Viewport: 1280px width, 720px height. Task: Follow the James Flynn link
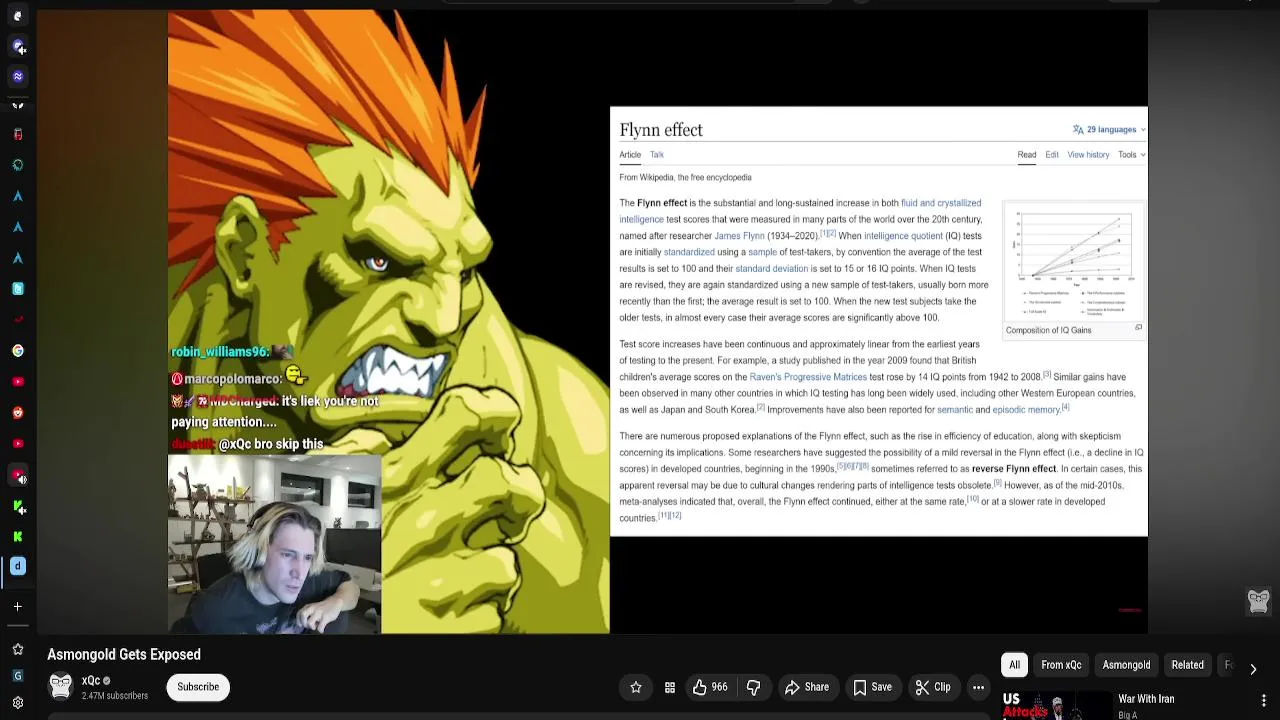[739, 236]
